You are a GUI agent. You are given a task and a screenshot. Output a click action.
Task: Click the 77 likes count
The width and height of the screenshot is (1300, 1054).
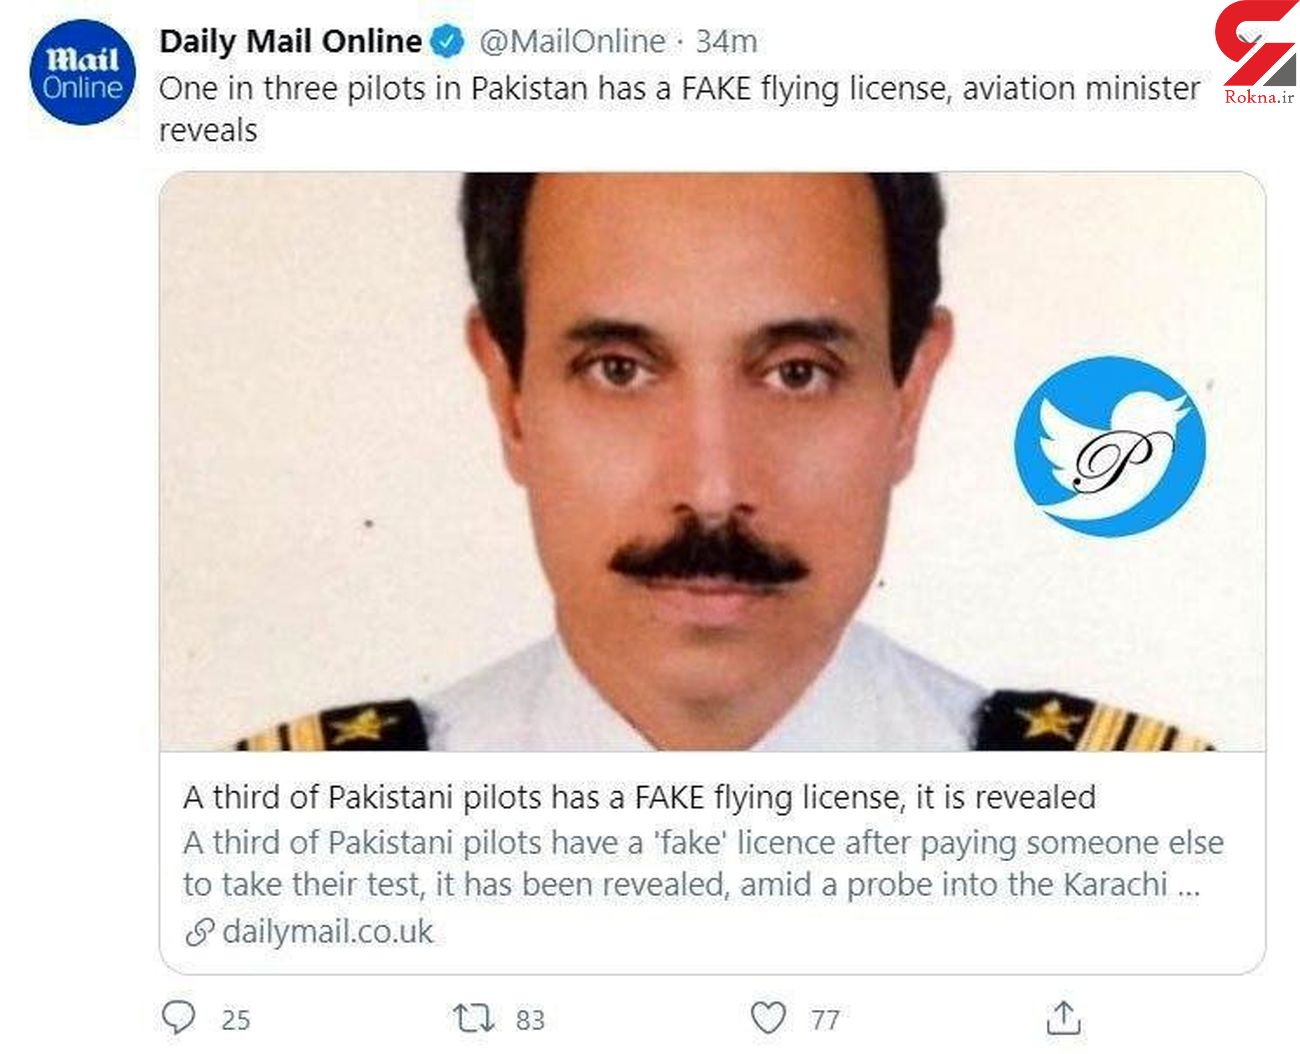pos(825,1020)
